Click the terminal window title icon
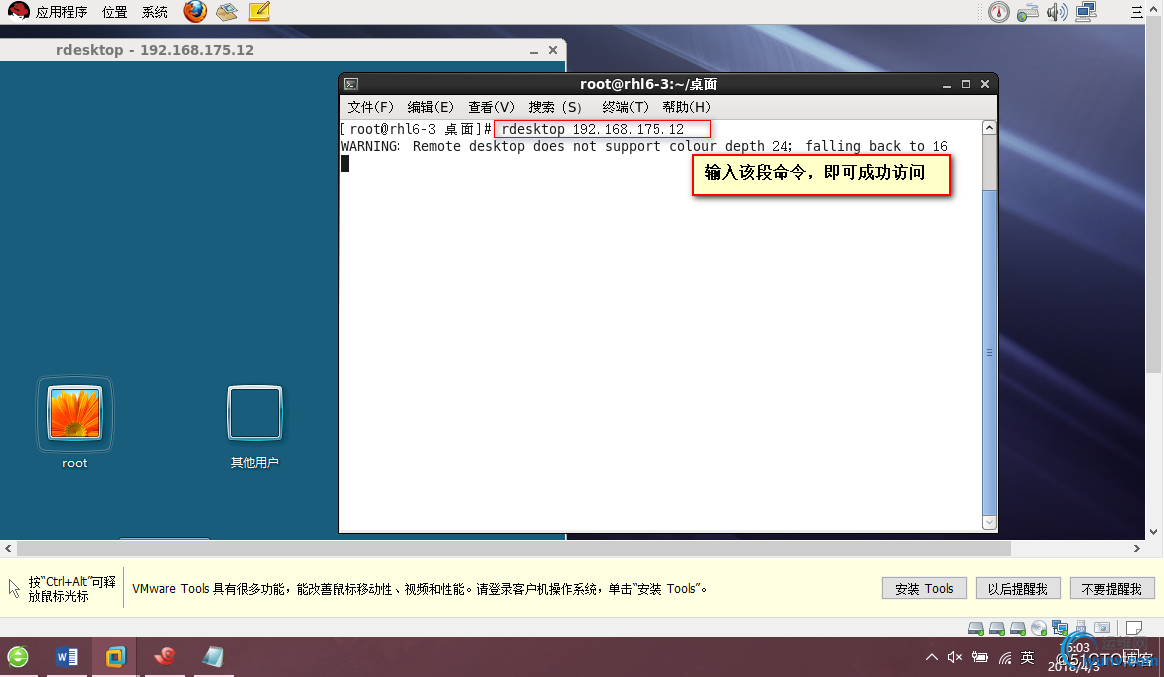This screenshot has width=1164, height=677. (x=351, y=85)
